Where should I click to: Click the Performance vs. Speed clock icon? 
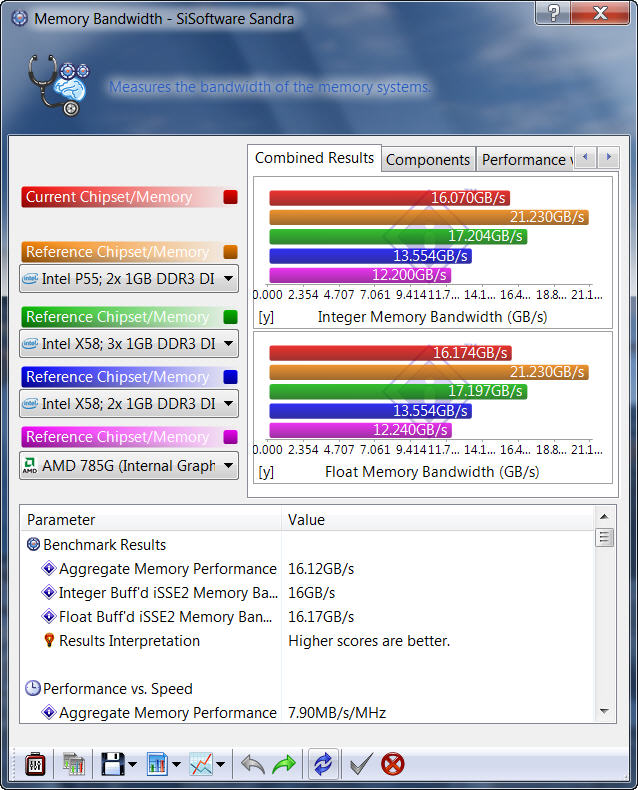pyautogui.click(x=33, y=688)
